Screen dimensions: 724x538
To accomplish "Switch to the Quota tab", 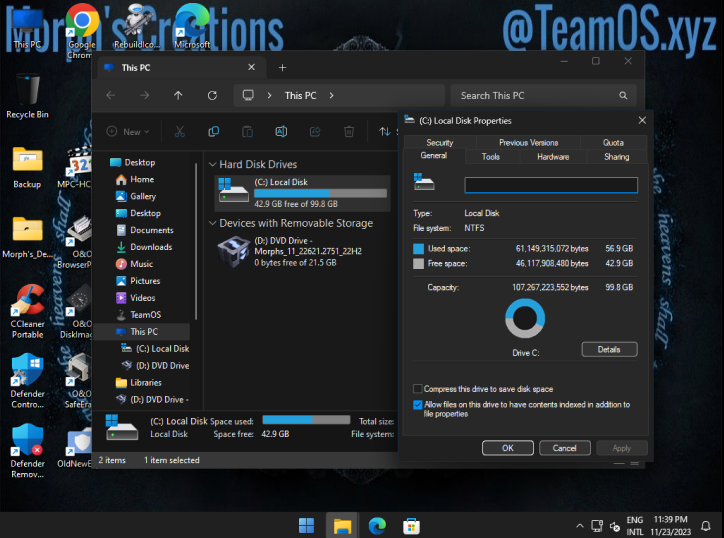I will (613, 142).
